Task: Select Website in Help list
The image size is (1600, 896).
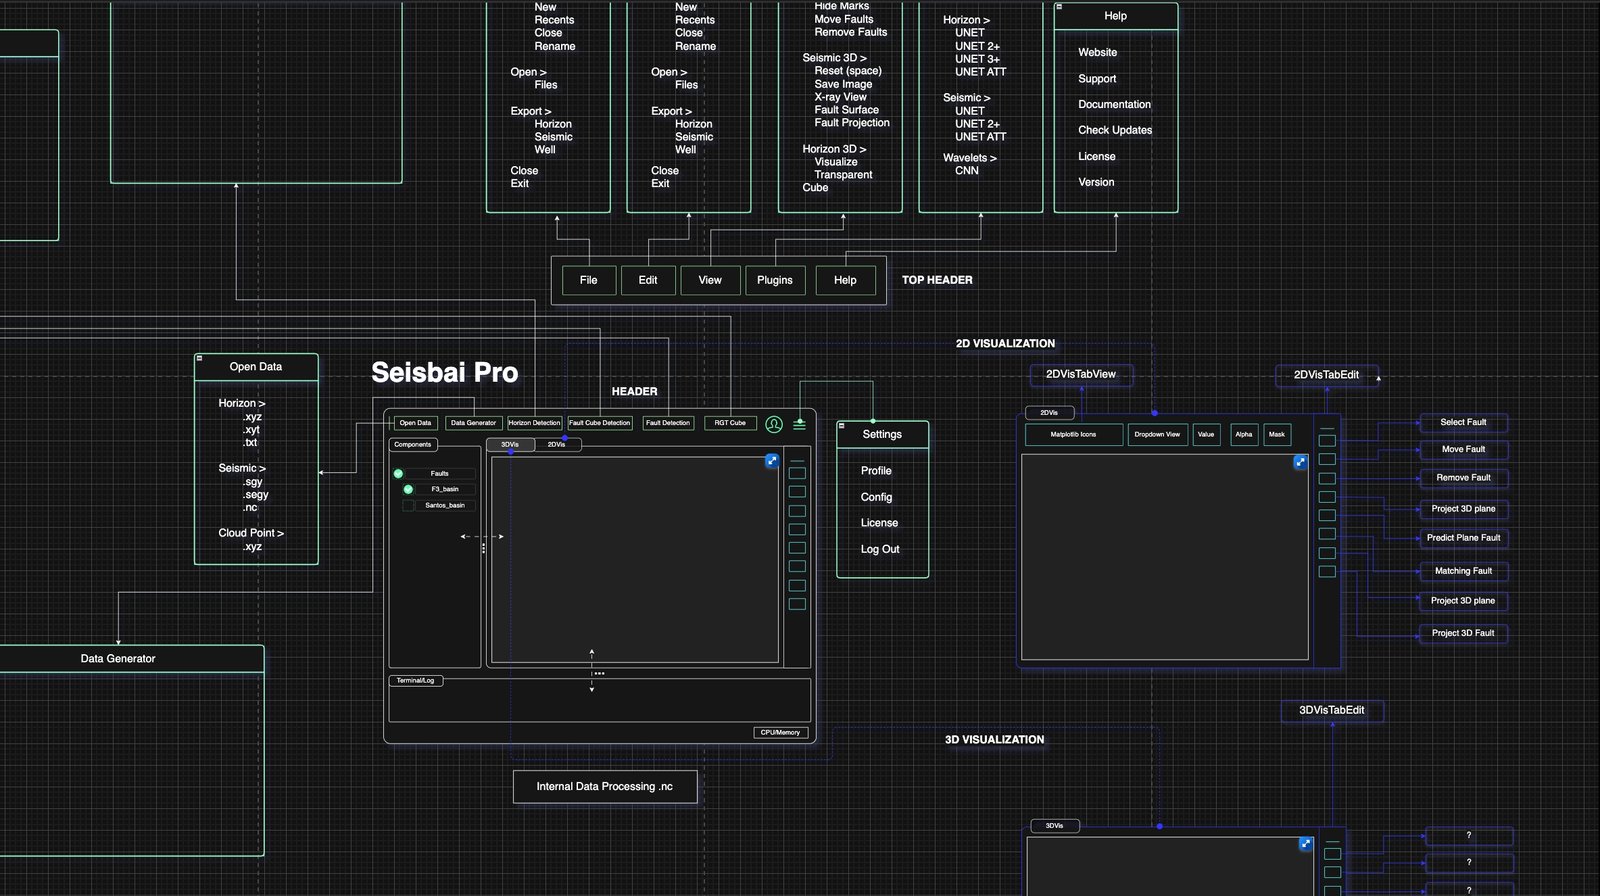Action: click(1097, 52)
